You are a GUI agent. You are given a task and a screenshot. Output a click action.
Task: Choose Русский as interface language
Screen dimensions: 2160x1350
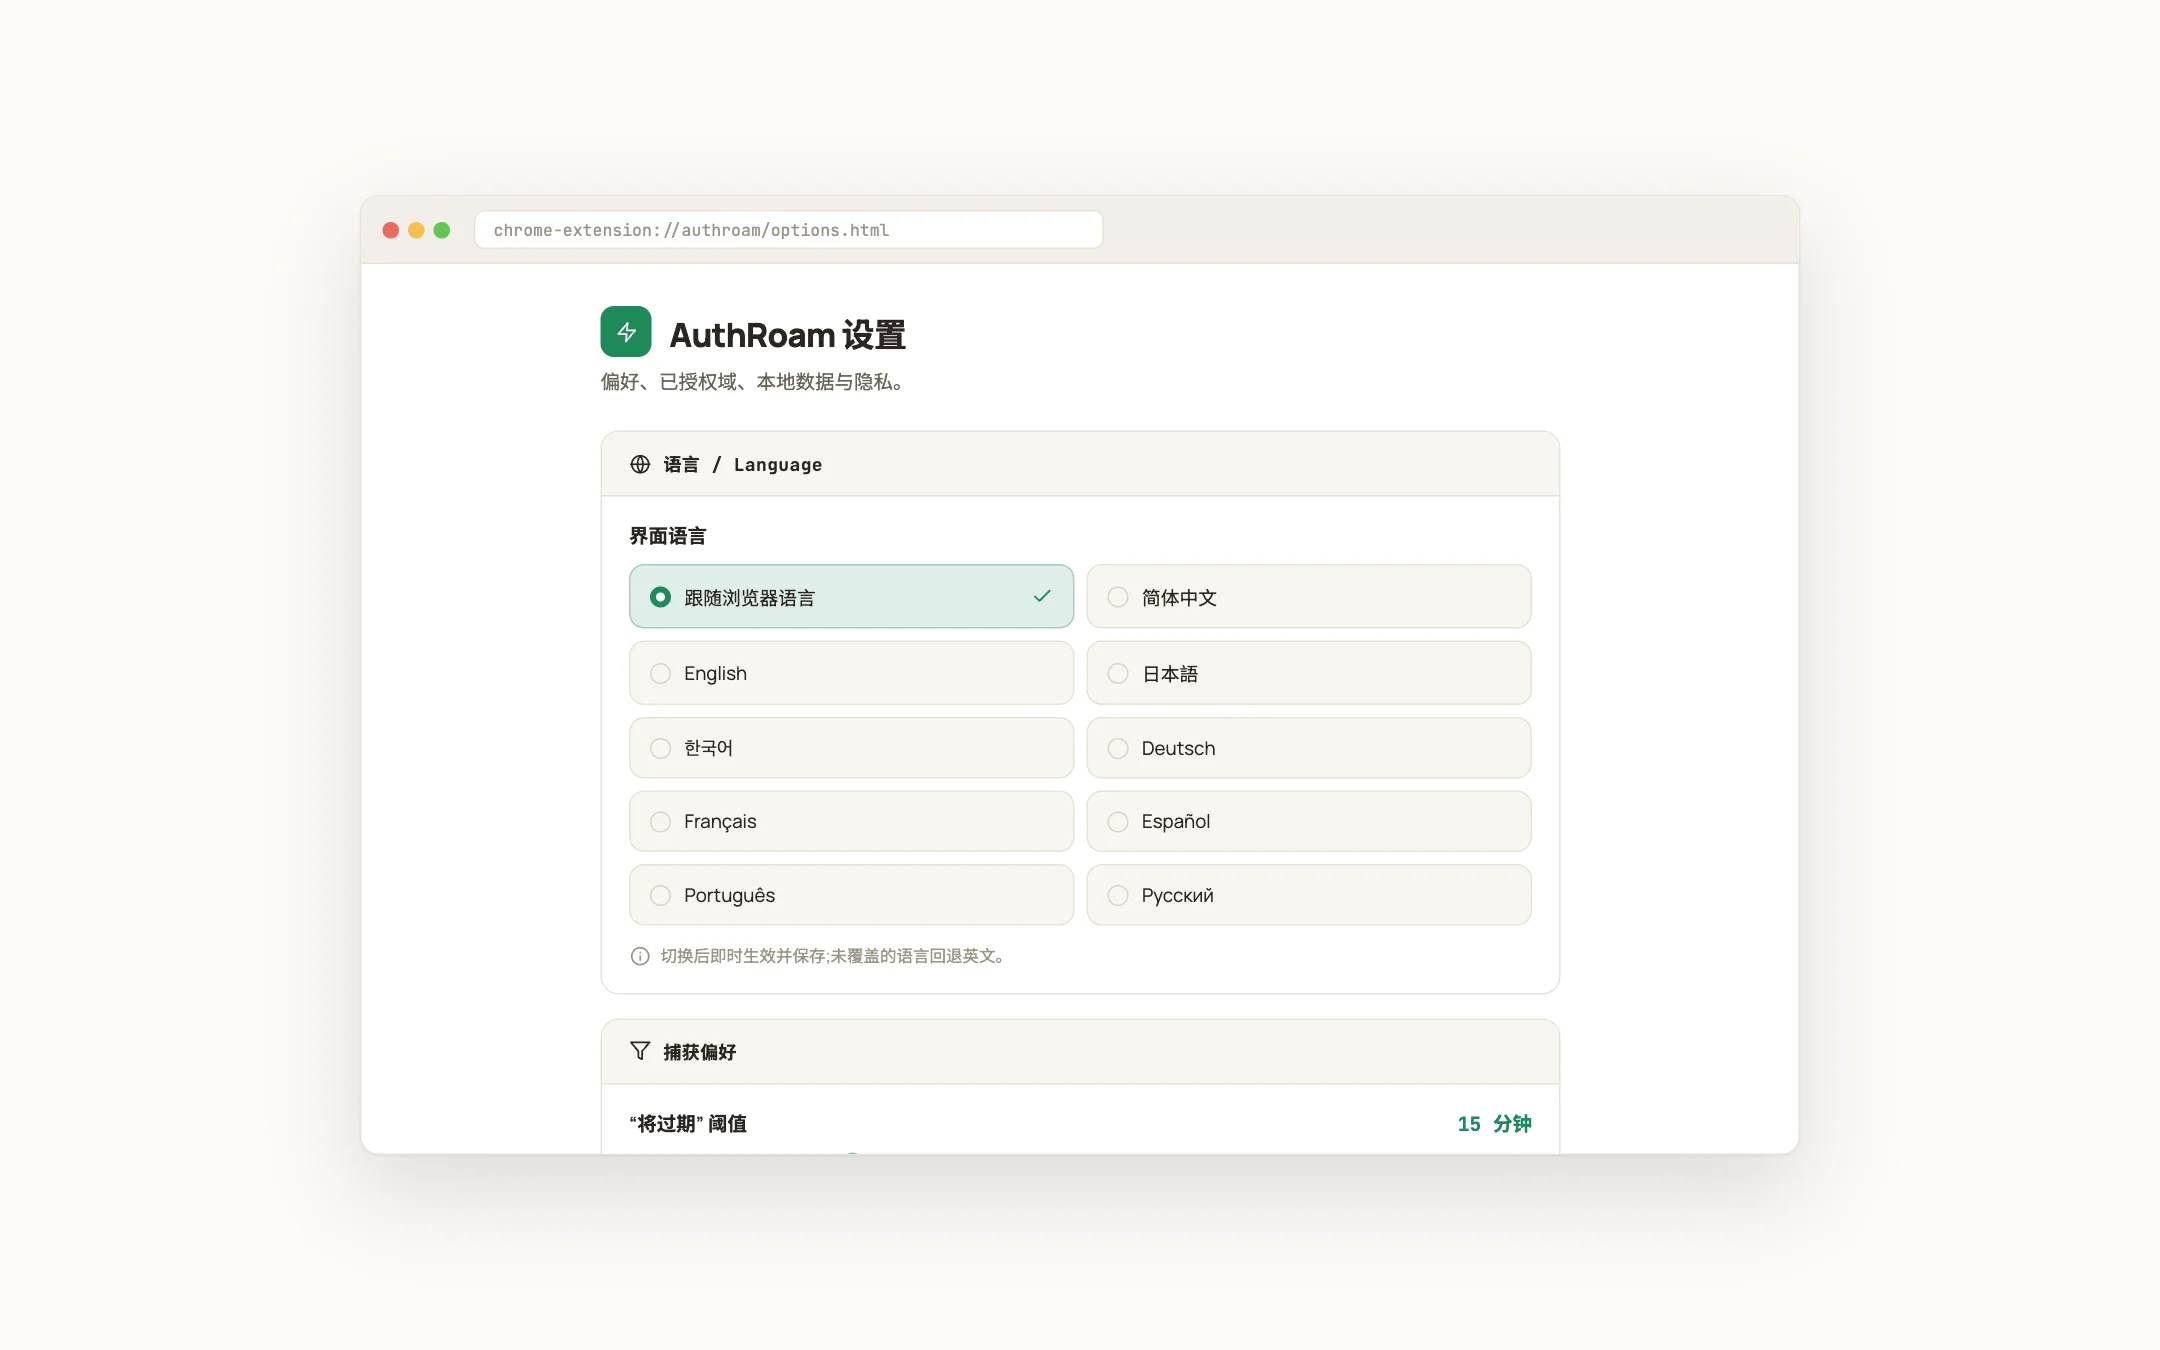(x=1308, y=895)
